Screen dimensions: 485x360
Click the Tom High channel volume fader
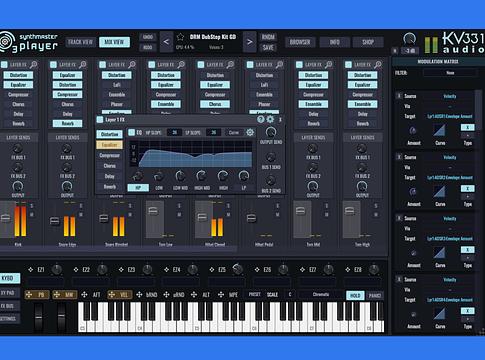(x=349, y=211)
